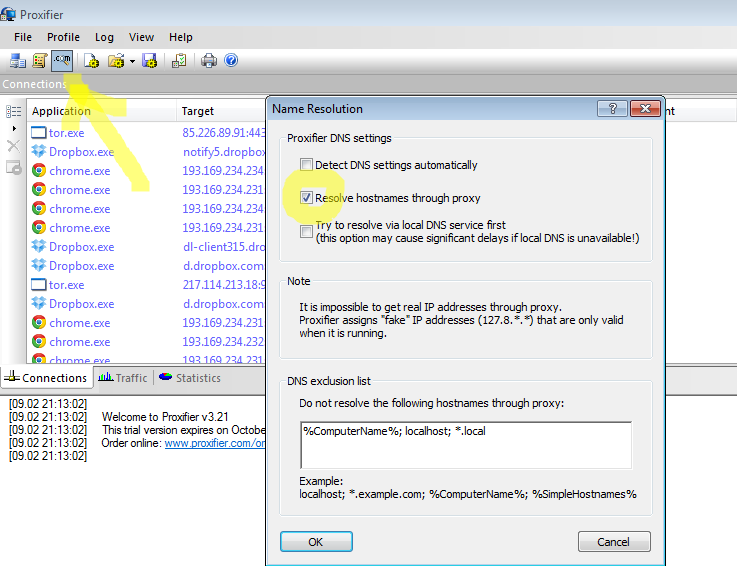The height and width of the screenshot is (566, 737).
Task: Click the Application column header
Action: click(x=61, y=111)
